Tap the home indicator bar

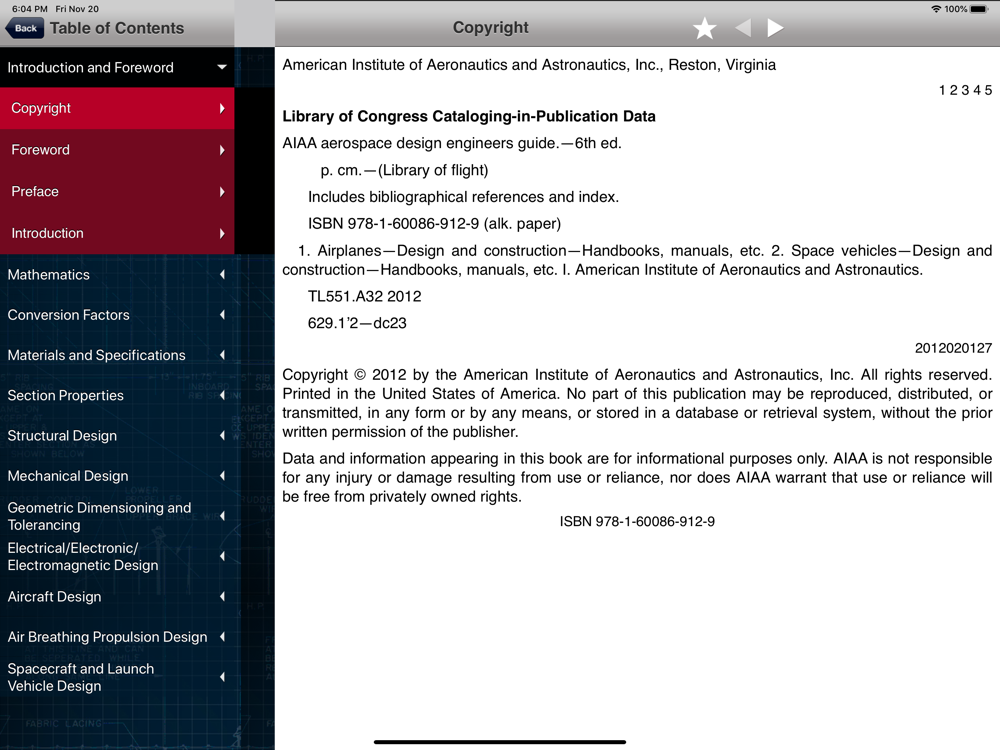coord(500,742)
